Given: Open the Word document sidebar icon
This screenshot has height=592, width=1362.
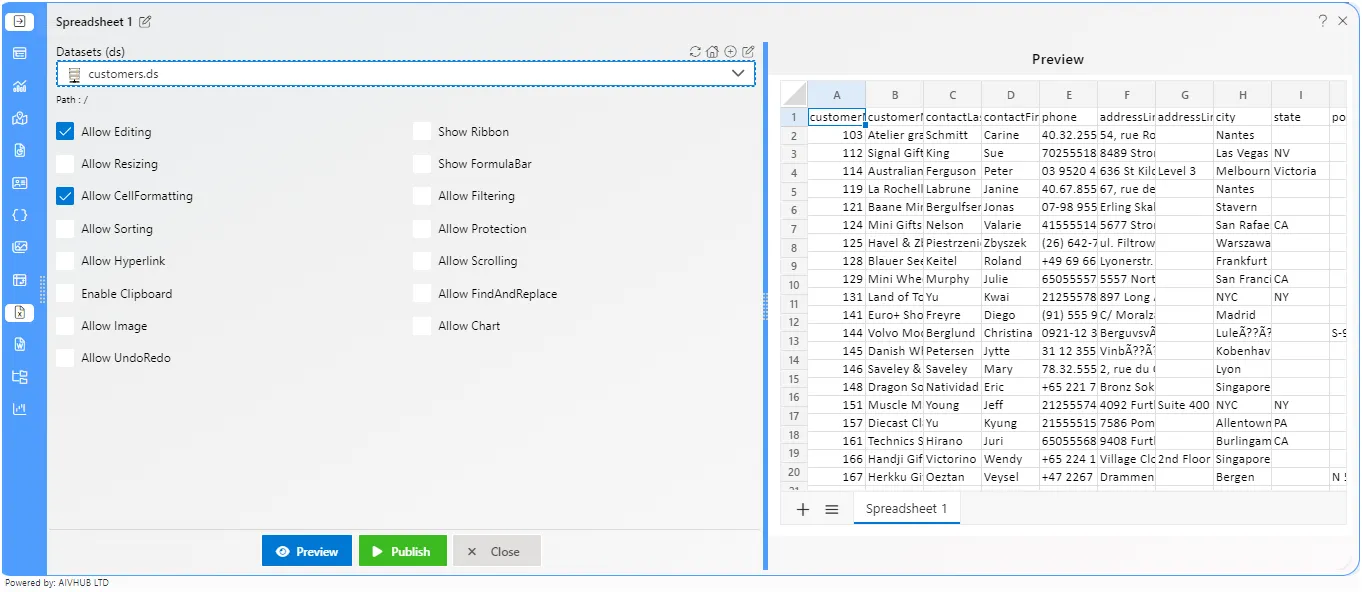Looking at the screenshot, I should [19, 345].
